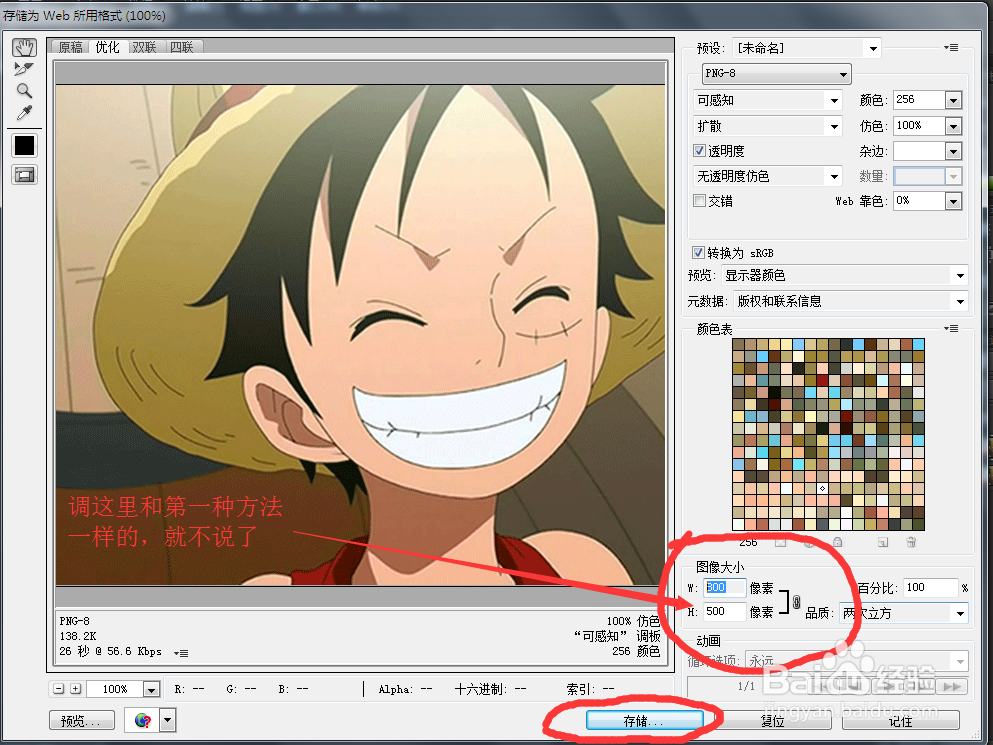Click the 存储... save button
The height and width of the screenshot is (745, 993).
pos(644,720)
